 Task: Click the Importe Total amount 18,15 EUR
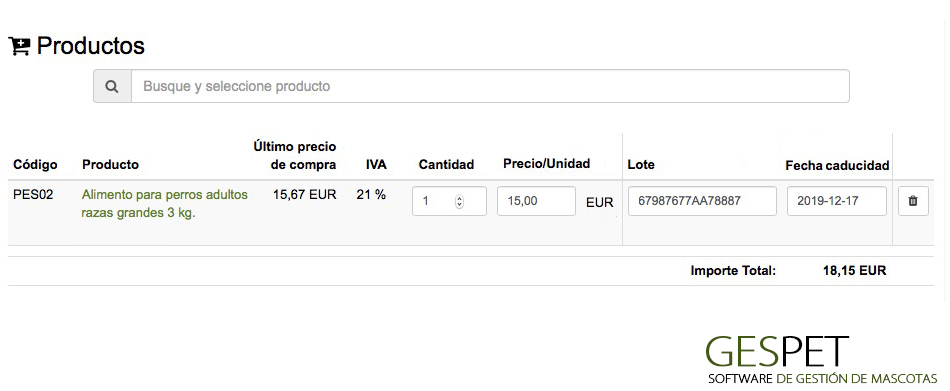tap(854, 271)
